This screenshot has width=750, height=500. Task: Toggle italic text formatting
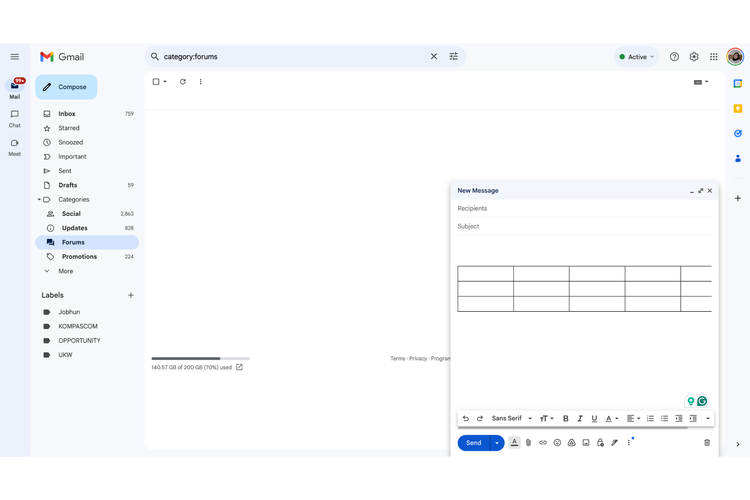pyautogui.click(x=580, y=419)
